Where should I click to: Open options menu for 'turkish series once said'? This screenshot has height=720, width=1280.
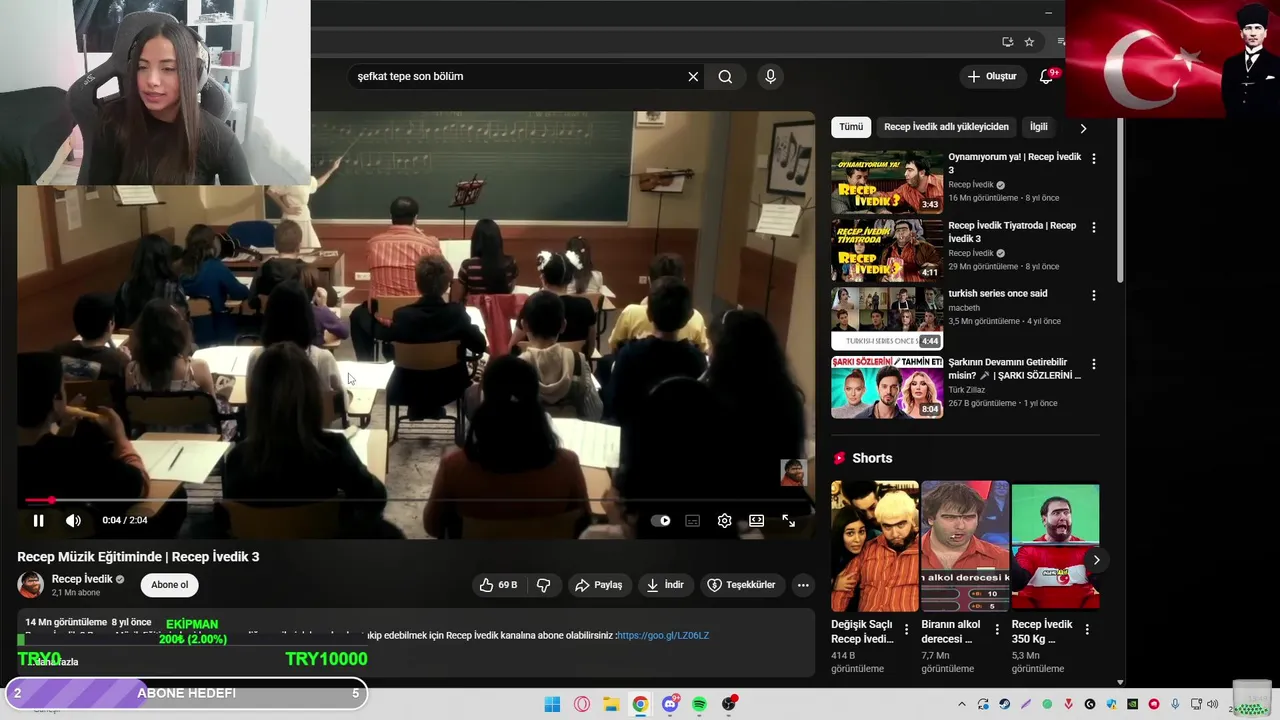1093,296
